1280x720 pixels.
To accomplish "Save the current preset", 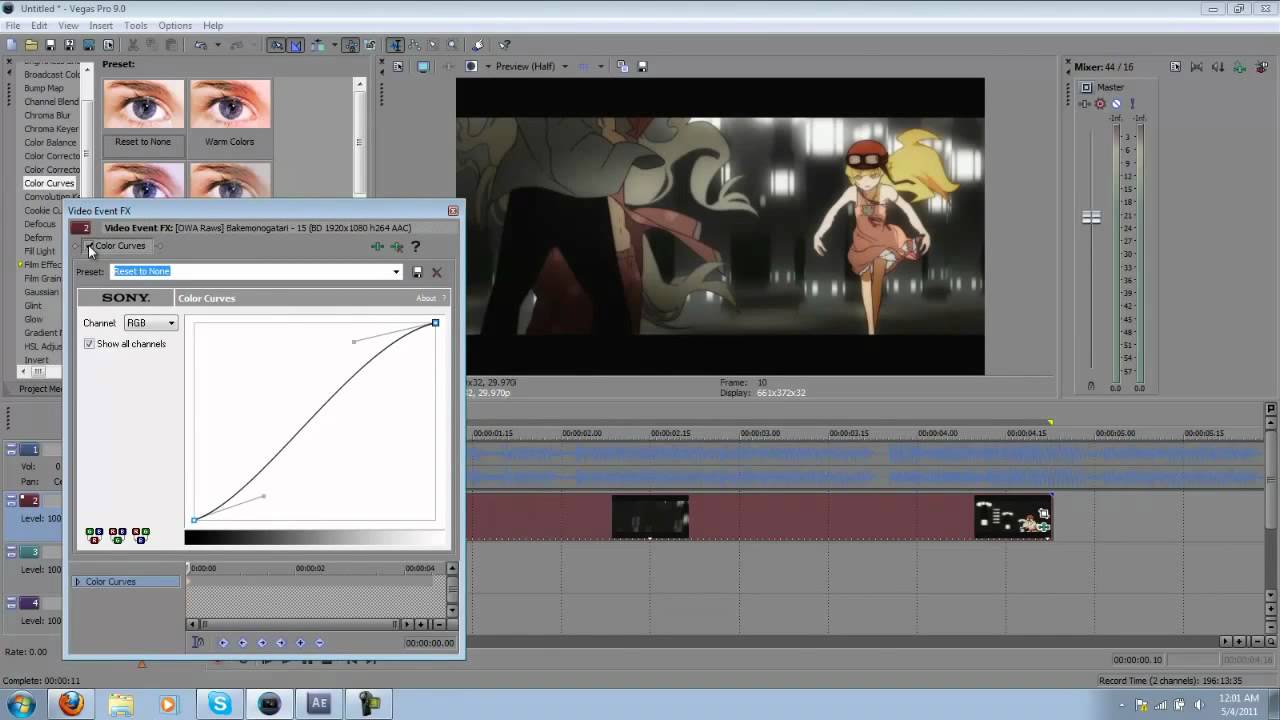I will [x=418, y=272].
